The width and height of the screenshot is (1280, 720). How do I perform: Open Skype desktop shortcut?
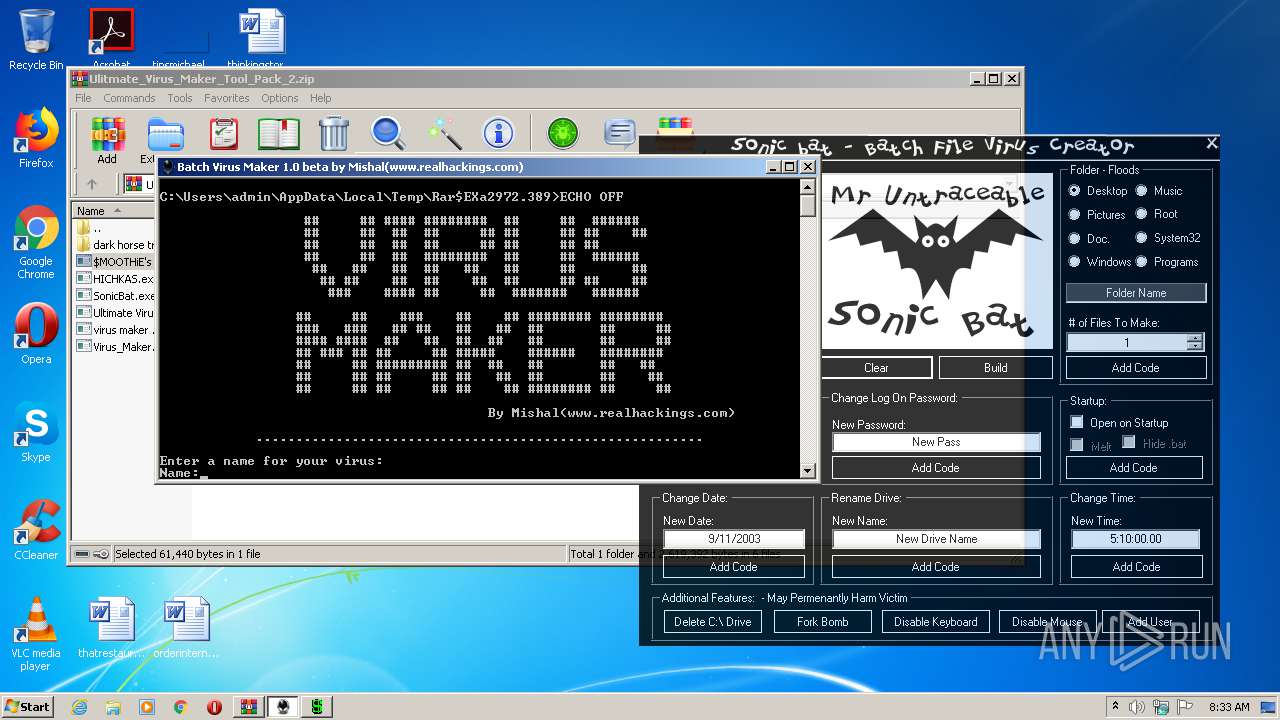36,433
